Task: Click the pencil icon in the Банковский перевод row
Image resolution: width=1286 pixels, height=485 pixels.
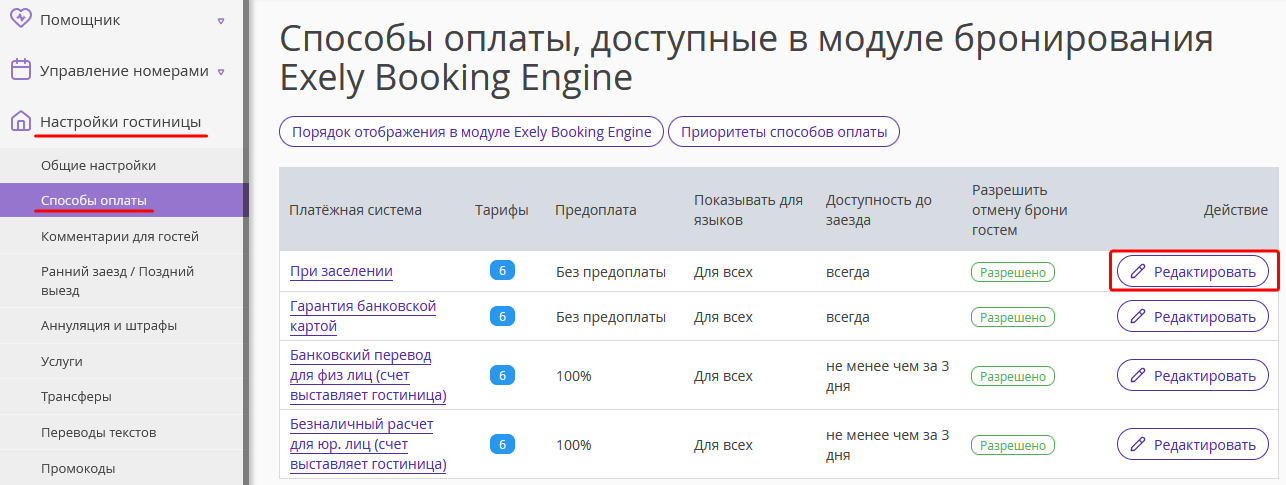Action: coord(1137,376)
